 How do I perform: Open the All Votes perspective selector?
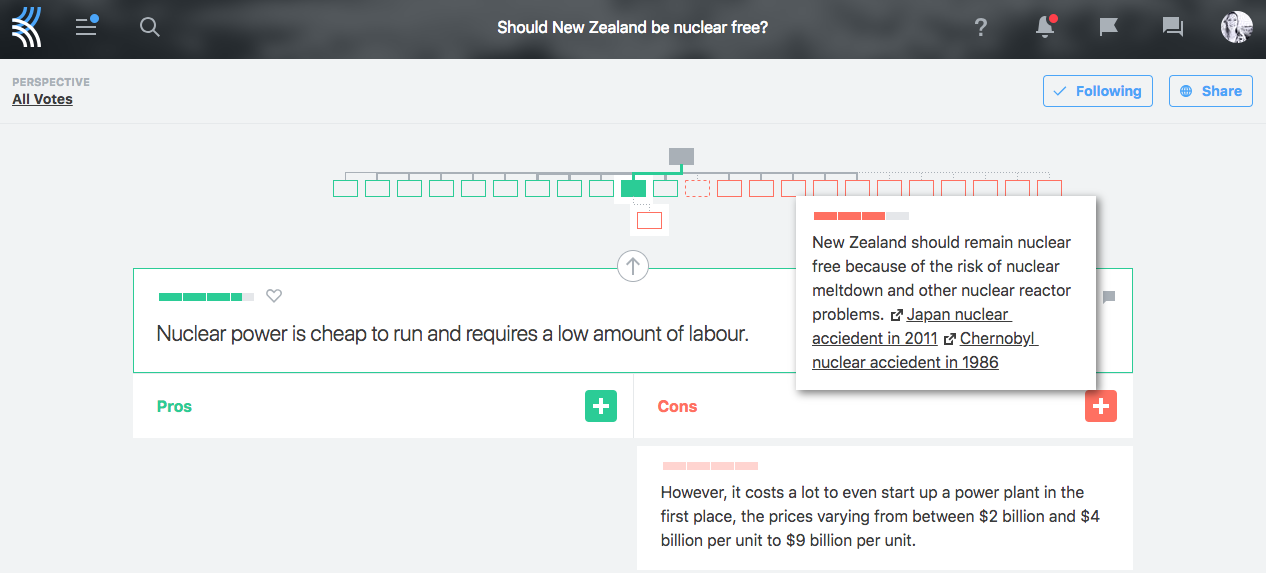(42, 99)
